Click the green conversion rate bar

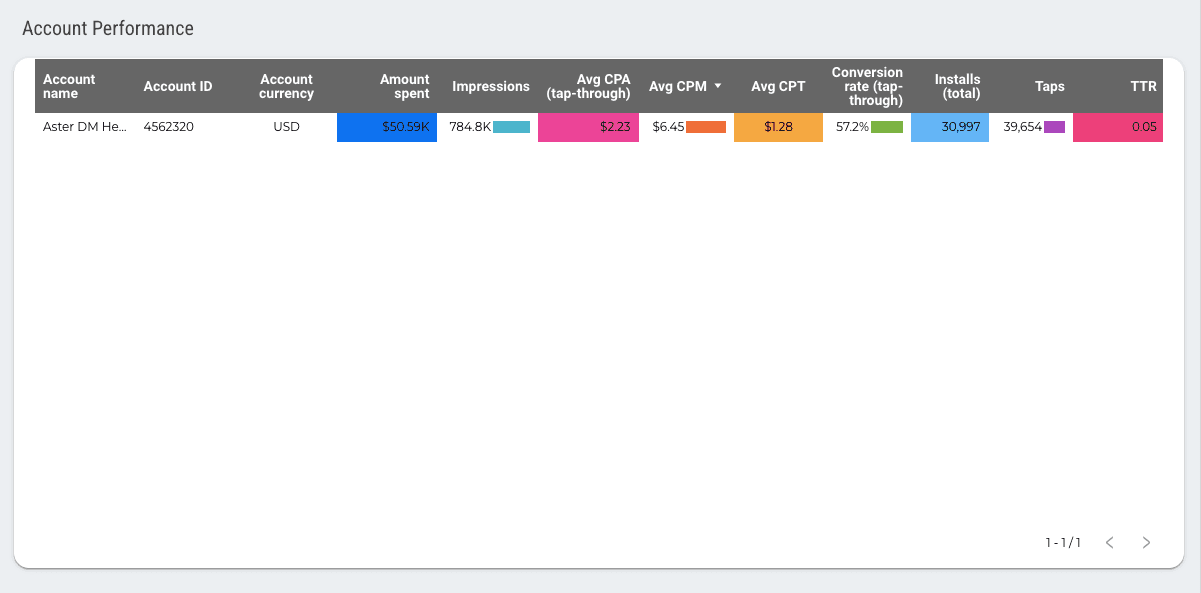[884, 127]
